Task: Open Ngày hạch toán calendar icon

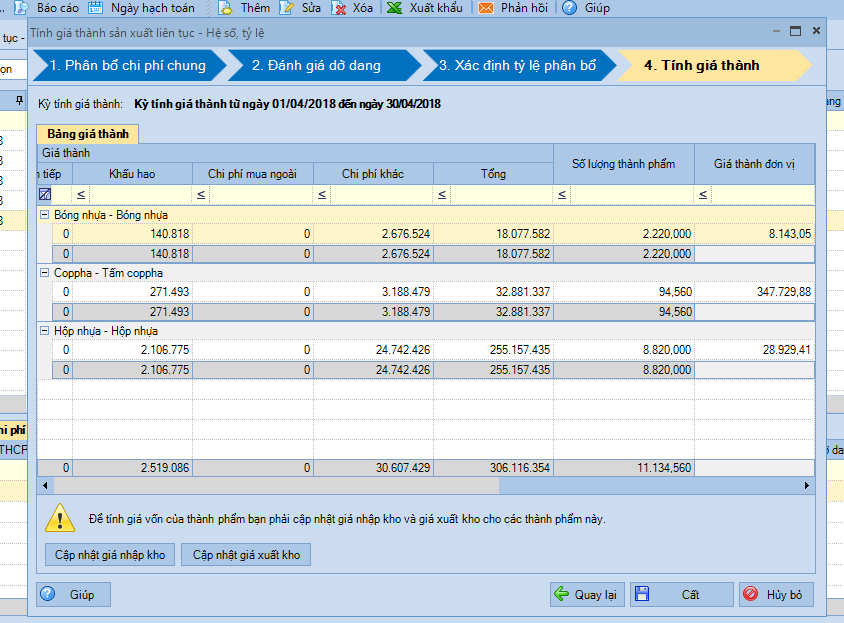Action: click(x=97, y=7)
